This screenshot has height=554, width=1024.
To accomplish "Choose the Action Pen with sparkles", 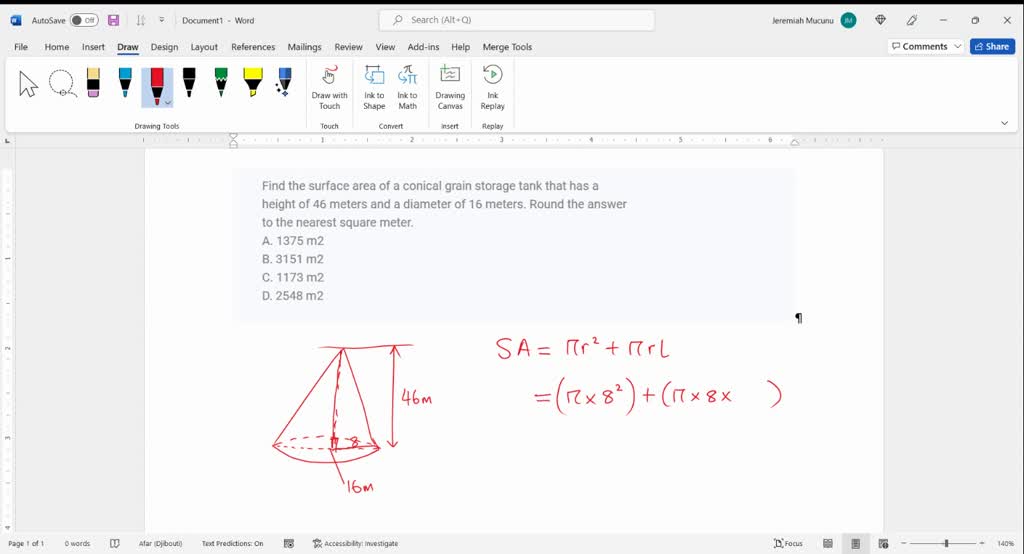I will click(284, 83).
